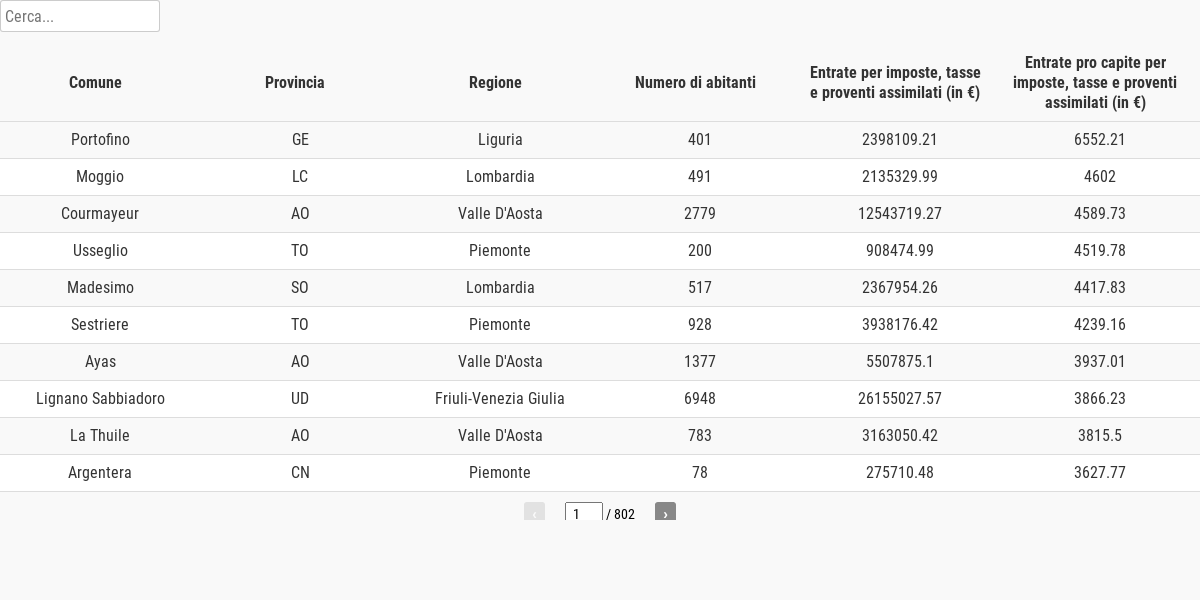This screenshot has width=1200, height=600.
Task: Click the previous page arrow
Action: (534, 513)
